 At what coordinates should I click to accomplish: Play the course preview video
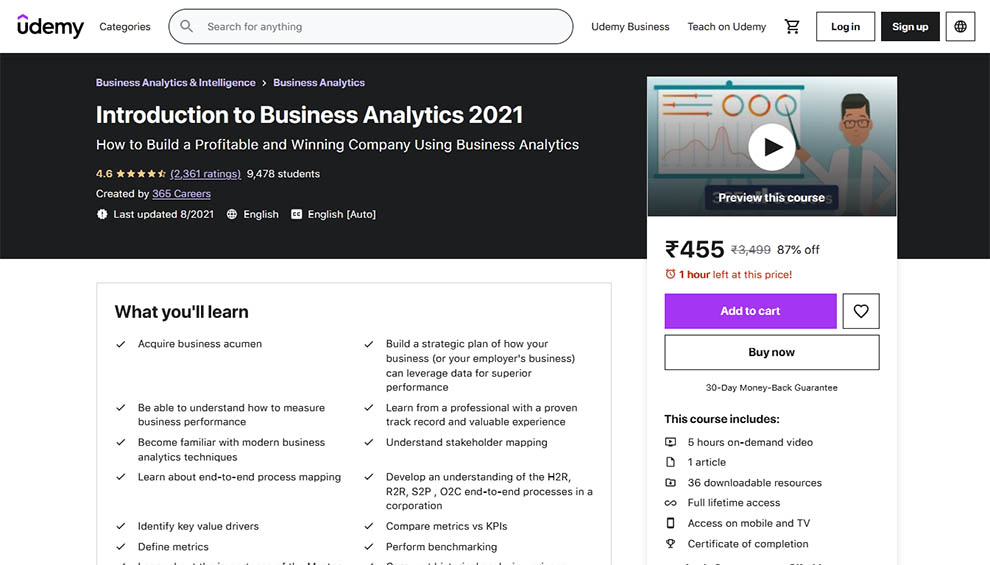pos(772,147)
